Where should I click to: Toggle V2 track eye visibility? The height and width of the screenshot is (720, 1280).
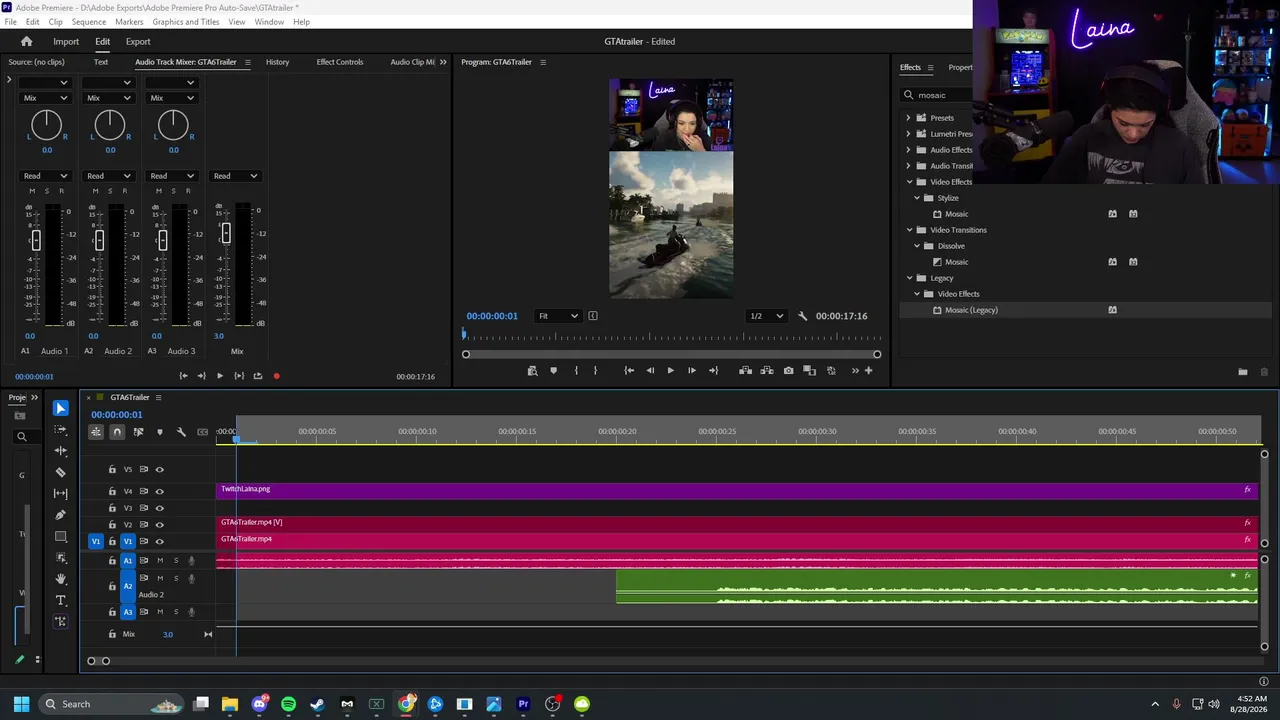pyautogui.click(x=159, y=525)
